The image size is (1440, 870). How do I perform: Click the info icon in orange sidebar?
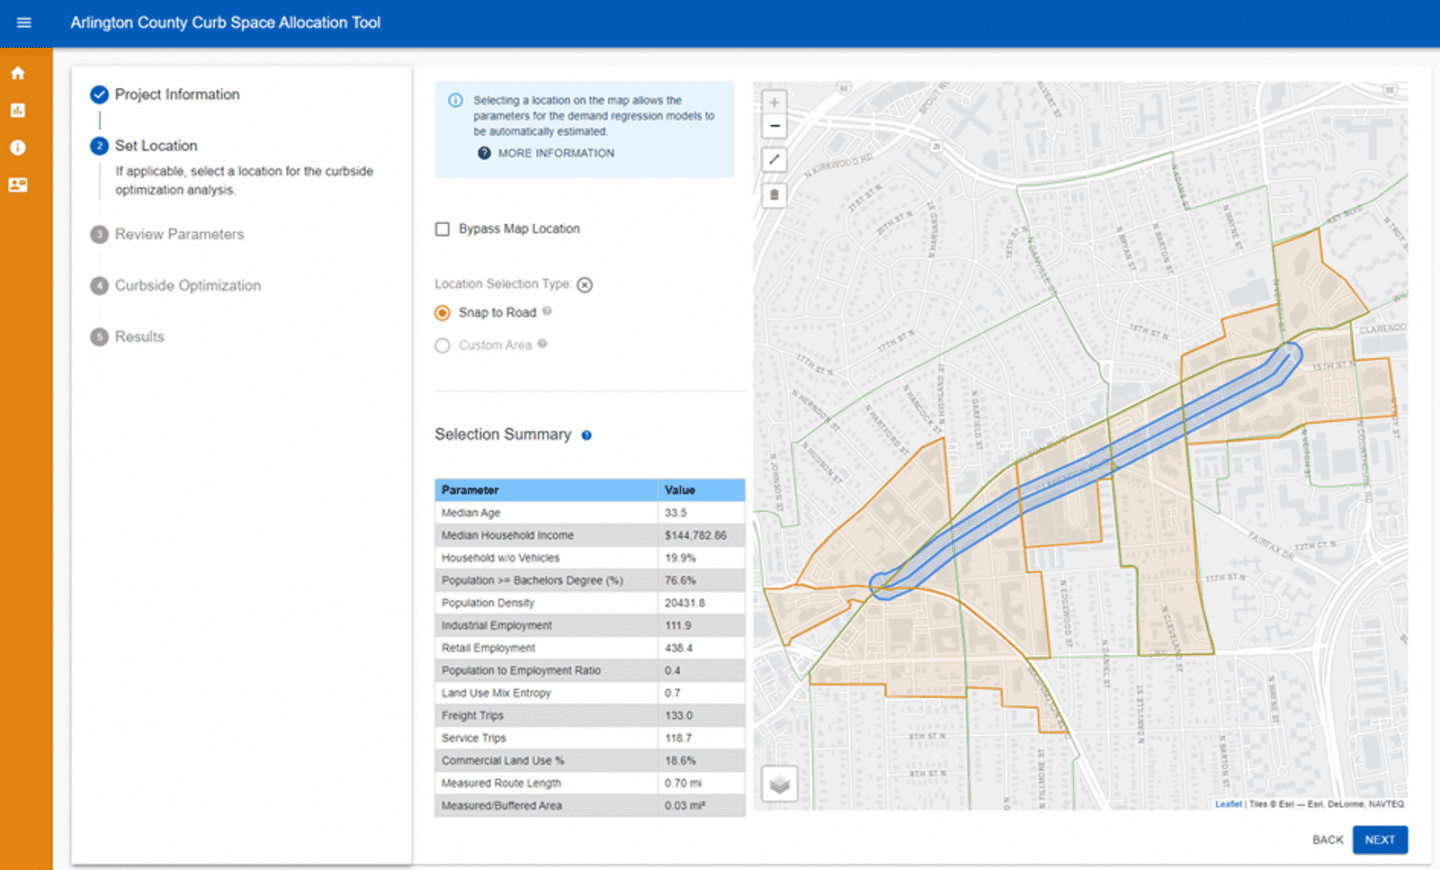pos(17,147)
